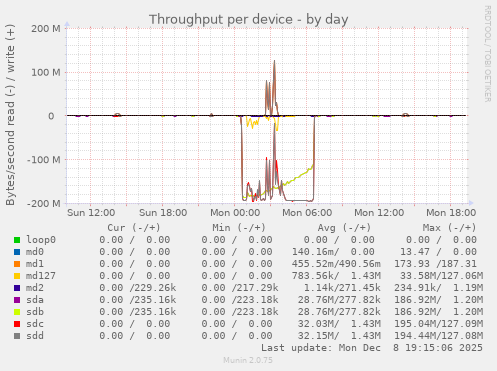Click the write spike peak near 130 M

(274, 61)
